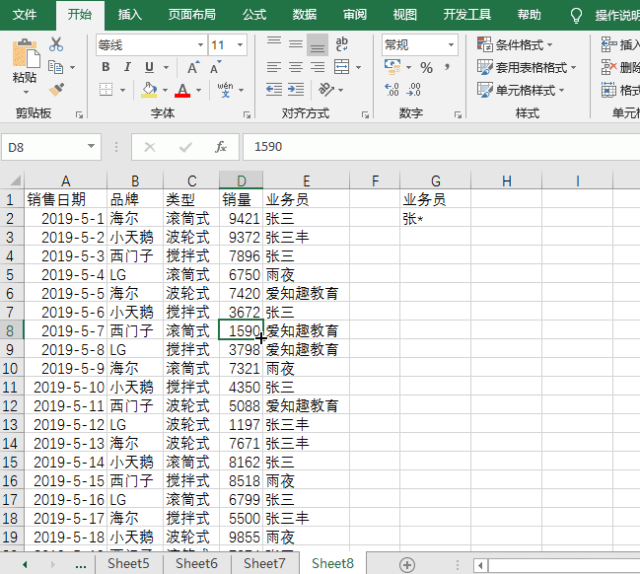Open alignment settings dialog launcher

365,115
